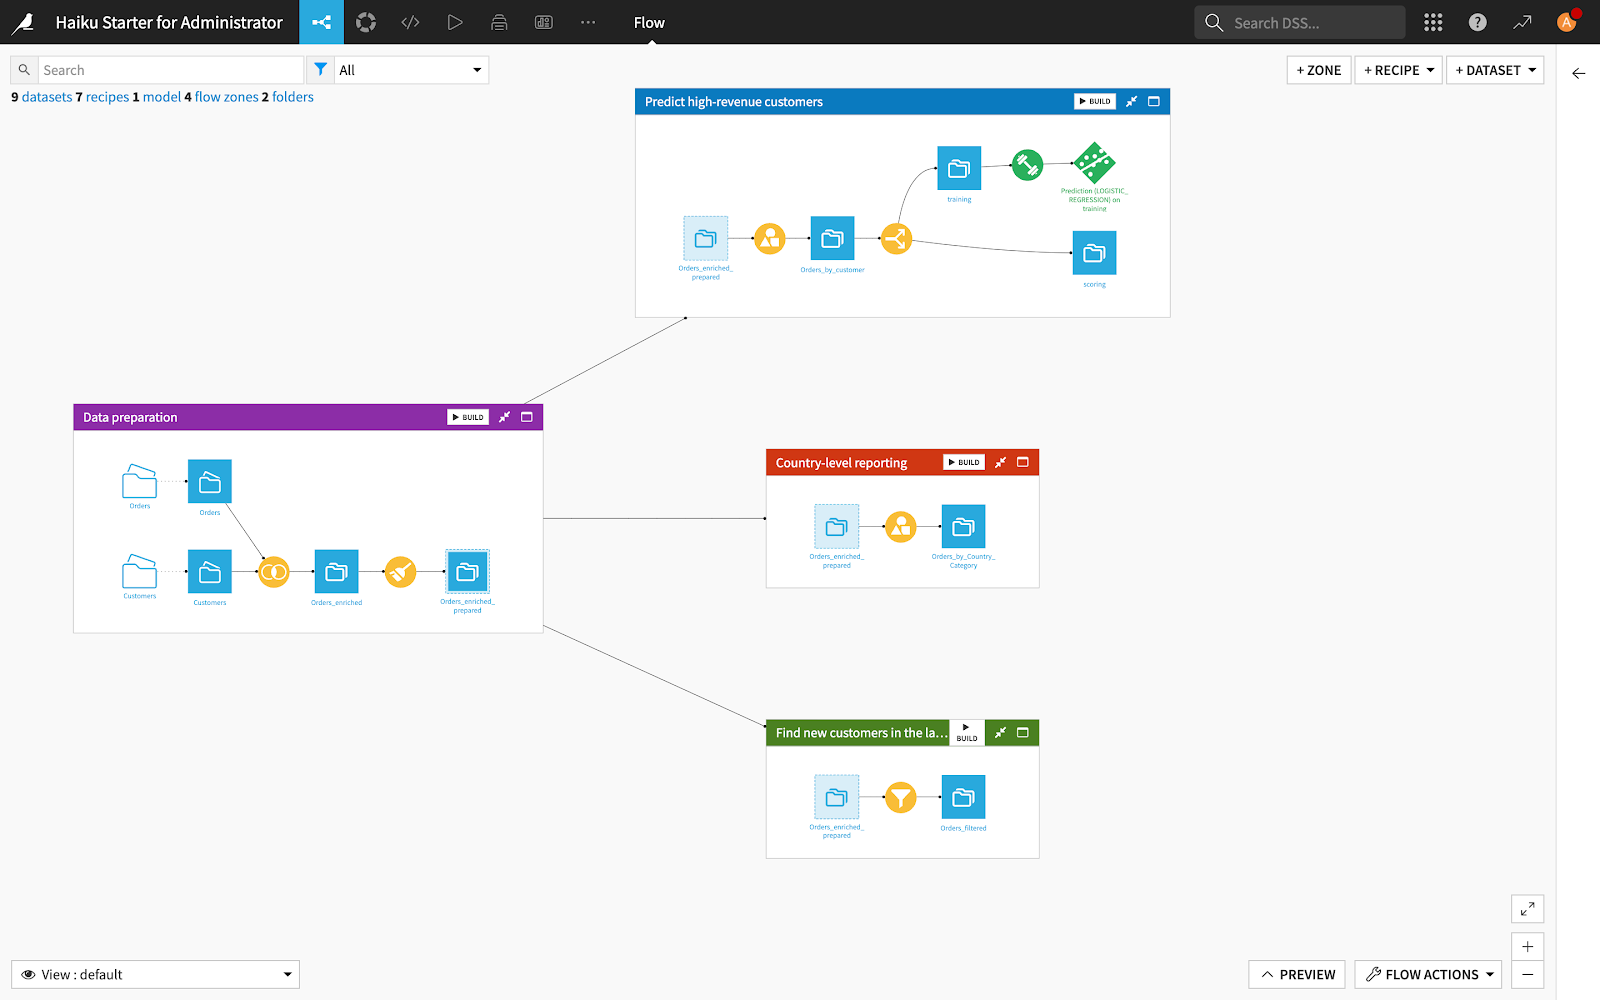Collapse the Data preparation zone

pos(504,417)
